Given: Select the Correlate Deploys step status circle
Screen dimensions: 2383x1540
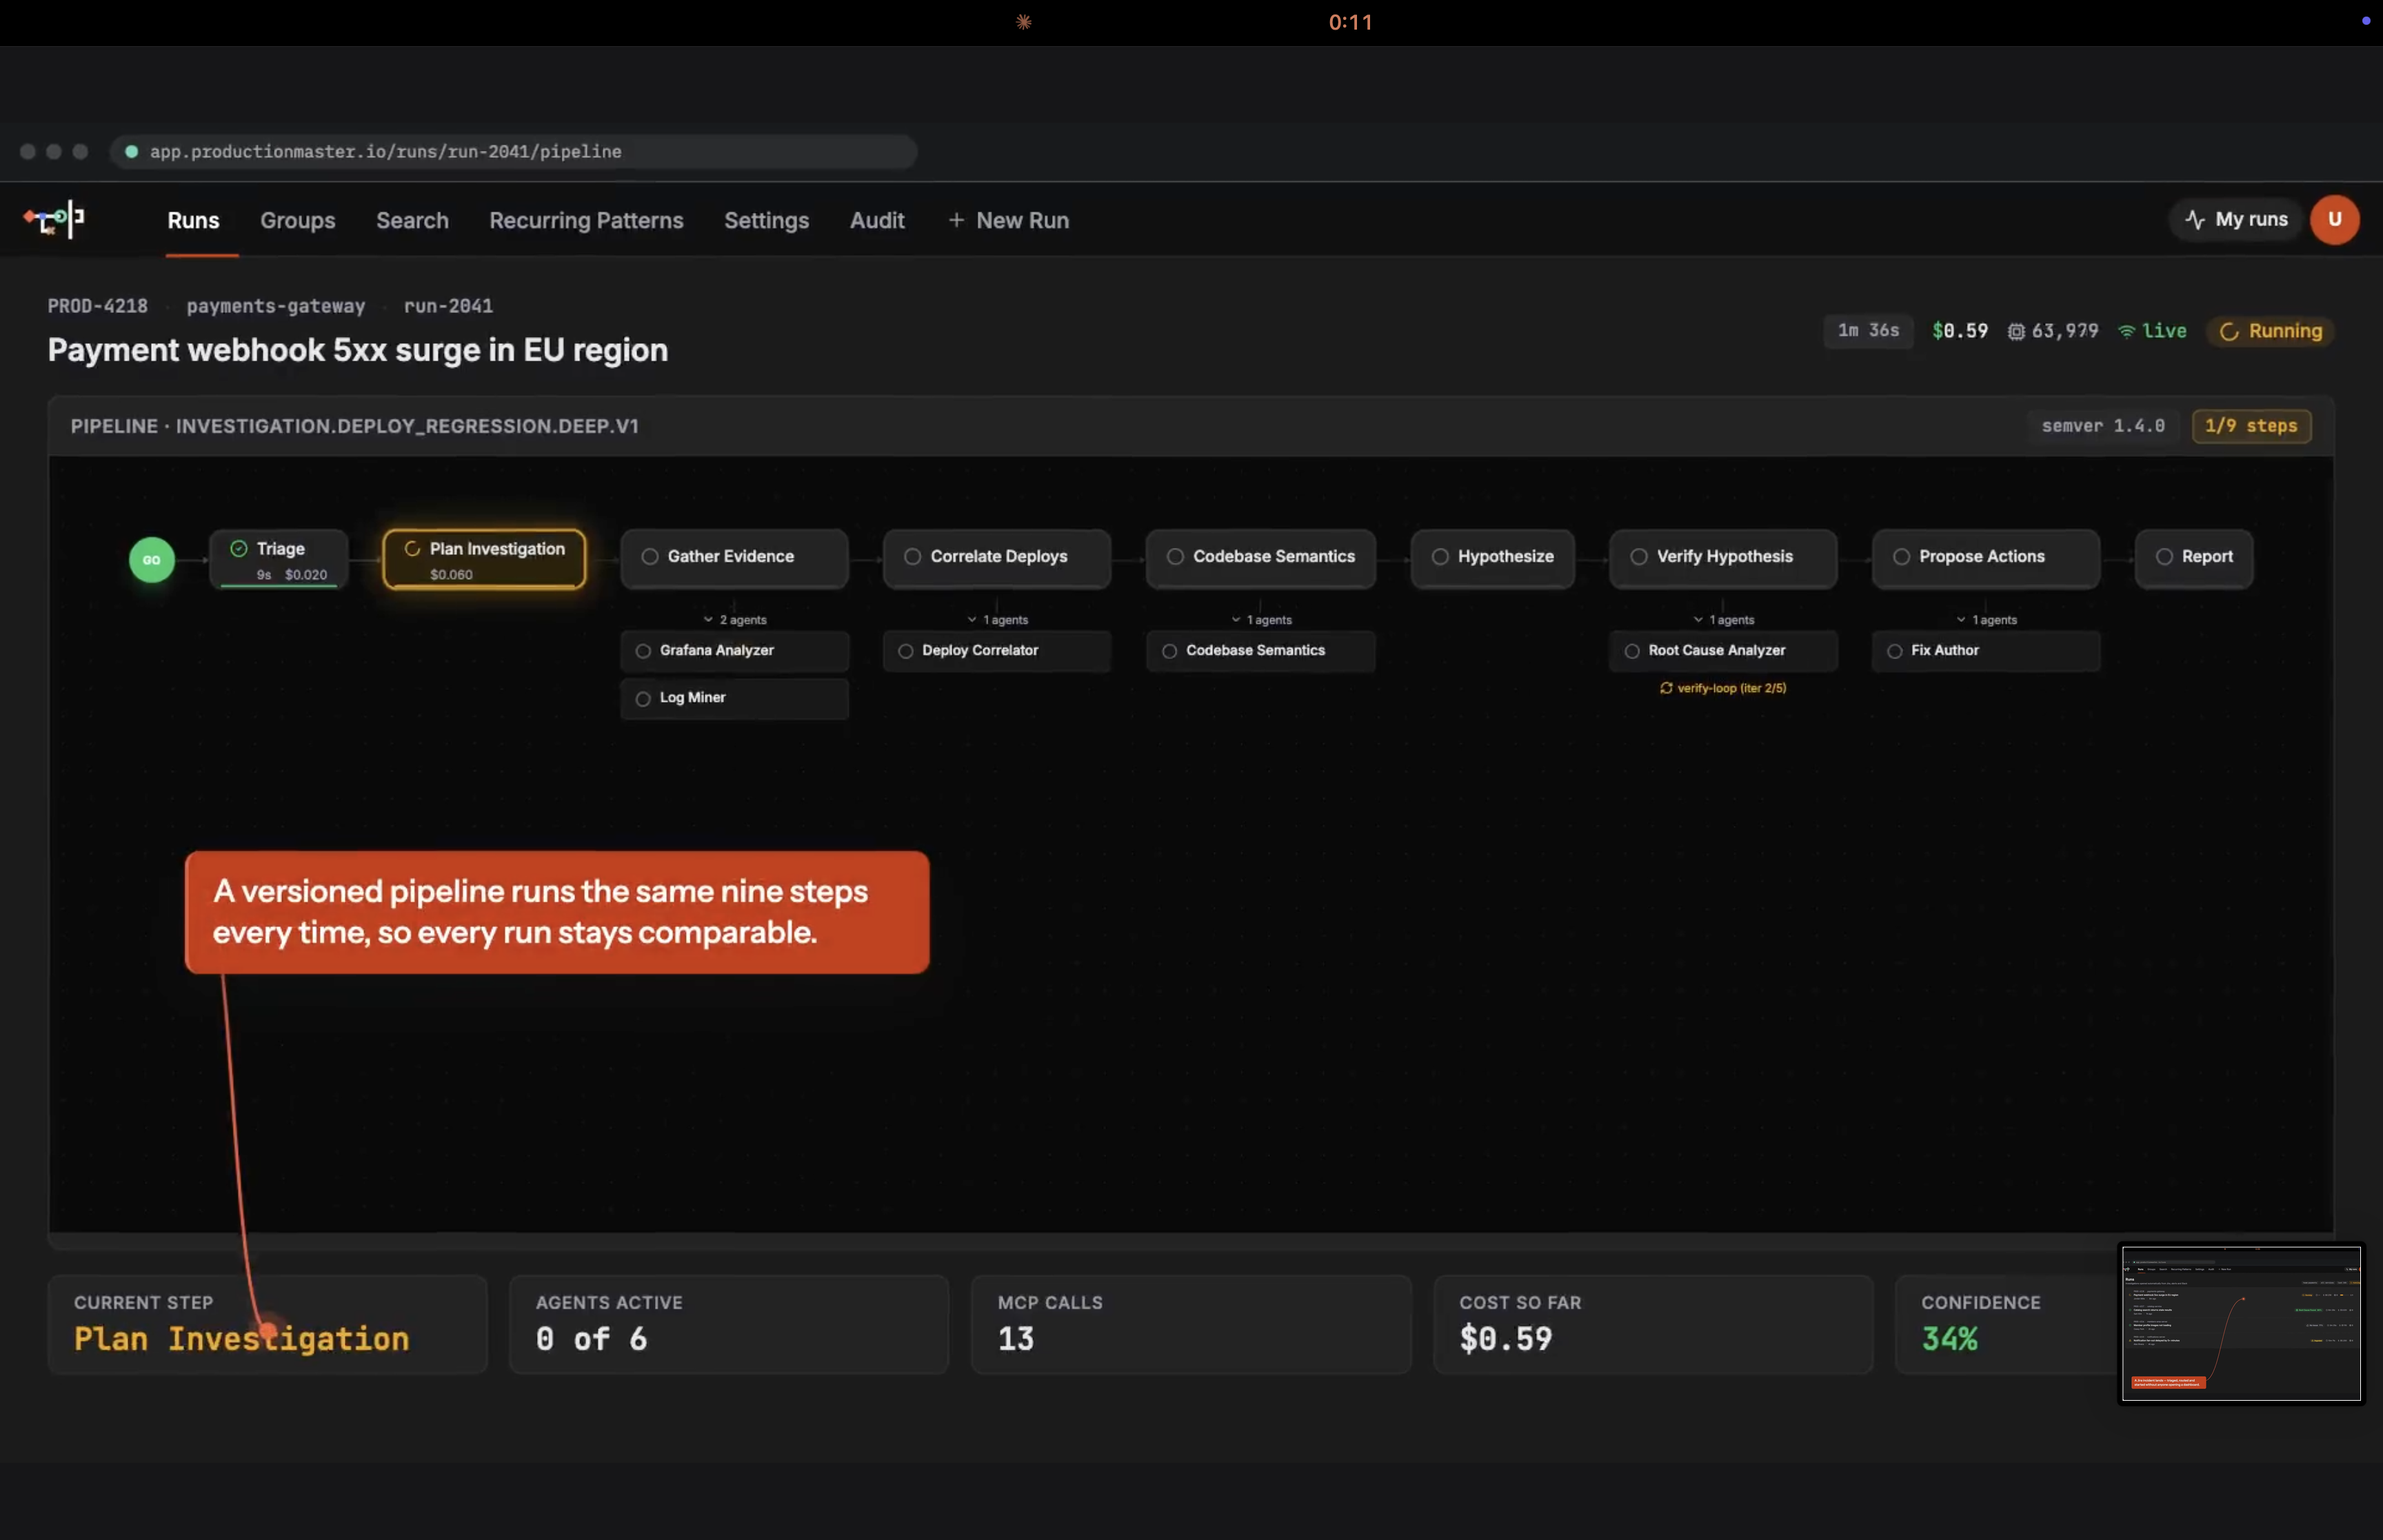Looking at the screenshot, I should tap(913, 556).
